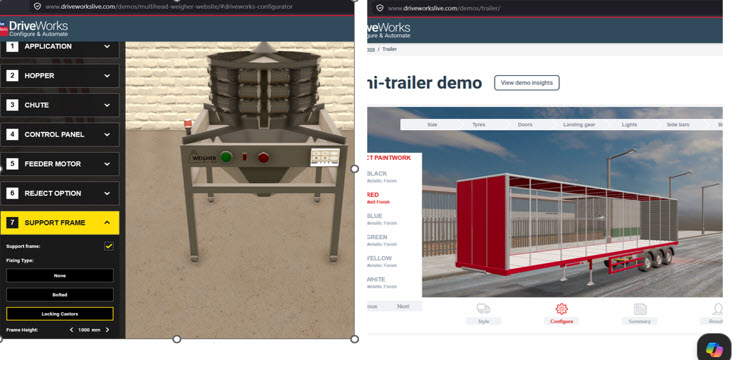
Task: Select the Bolted fixing type
Action: coord(60,295)
